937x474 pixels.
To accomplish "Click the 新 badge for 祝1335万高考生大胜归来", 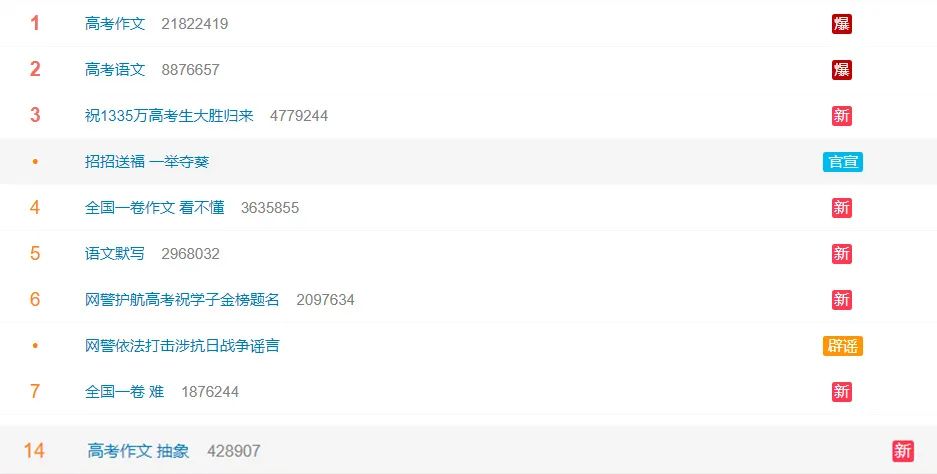I will point(841,116).
